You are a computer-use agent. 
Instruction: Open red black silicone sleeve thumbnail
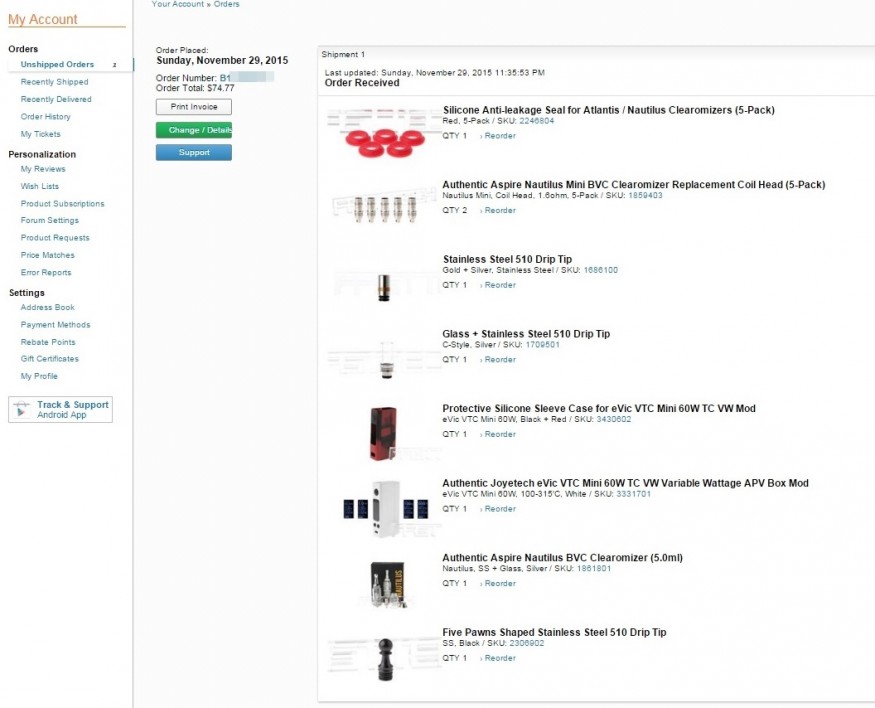click(x=383, y=434)
